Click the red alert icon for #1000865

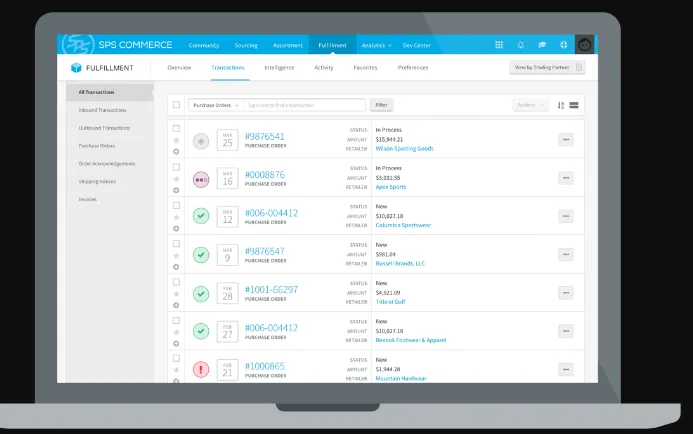201,369
